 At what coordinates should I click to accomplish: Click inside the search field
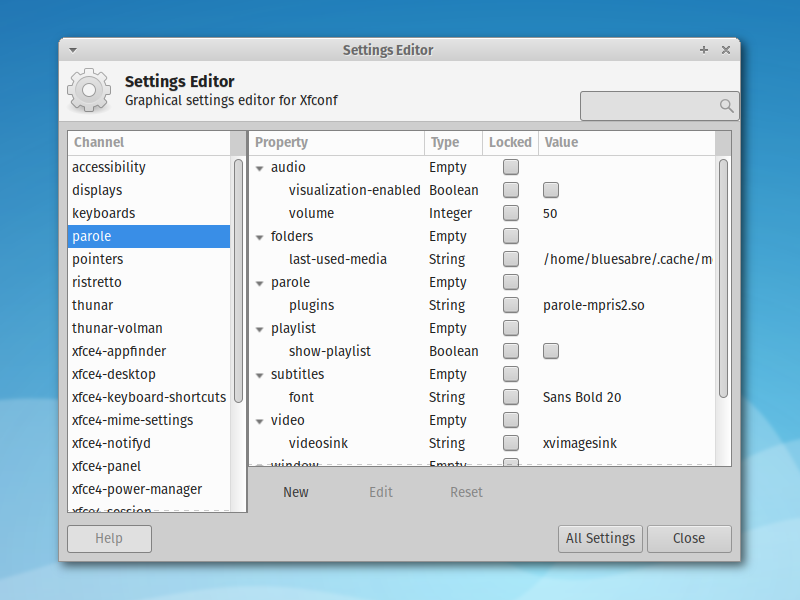[650, 105]
